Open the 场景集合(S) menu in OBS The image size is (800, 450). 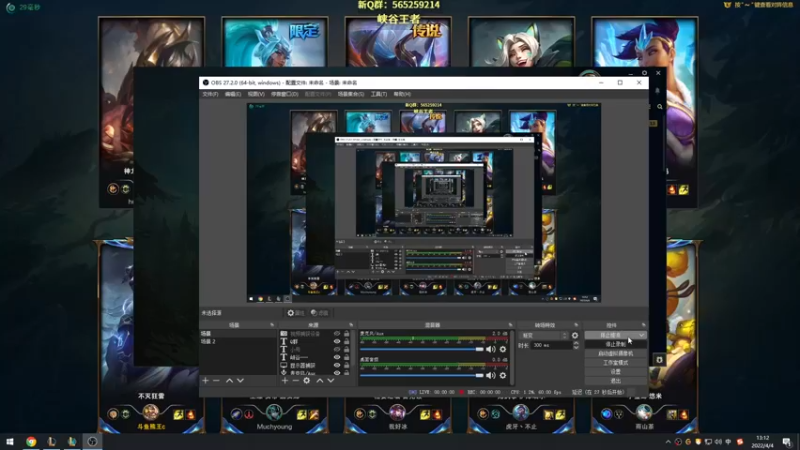pyautogui.click(x=351, y=94)
